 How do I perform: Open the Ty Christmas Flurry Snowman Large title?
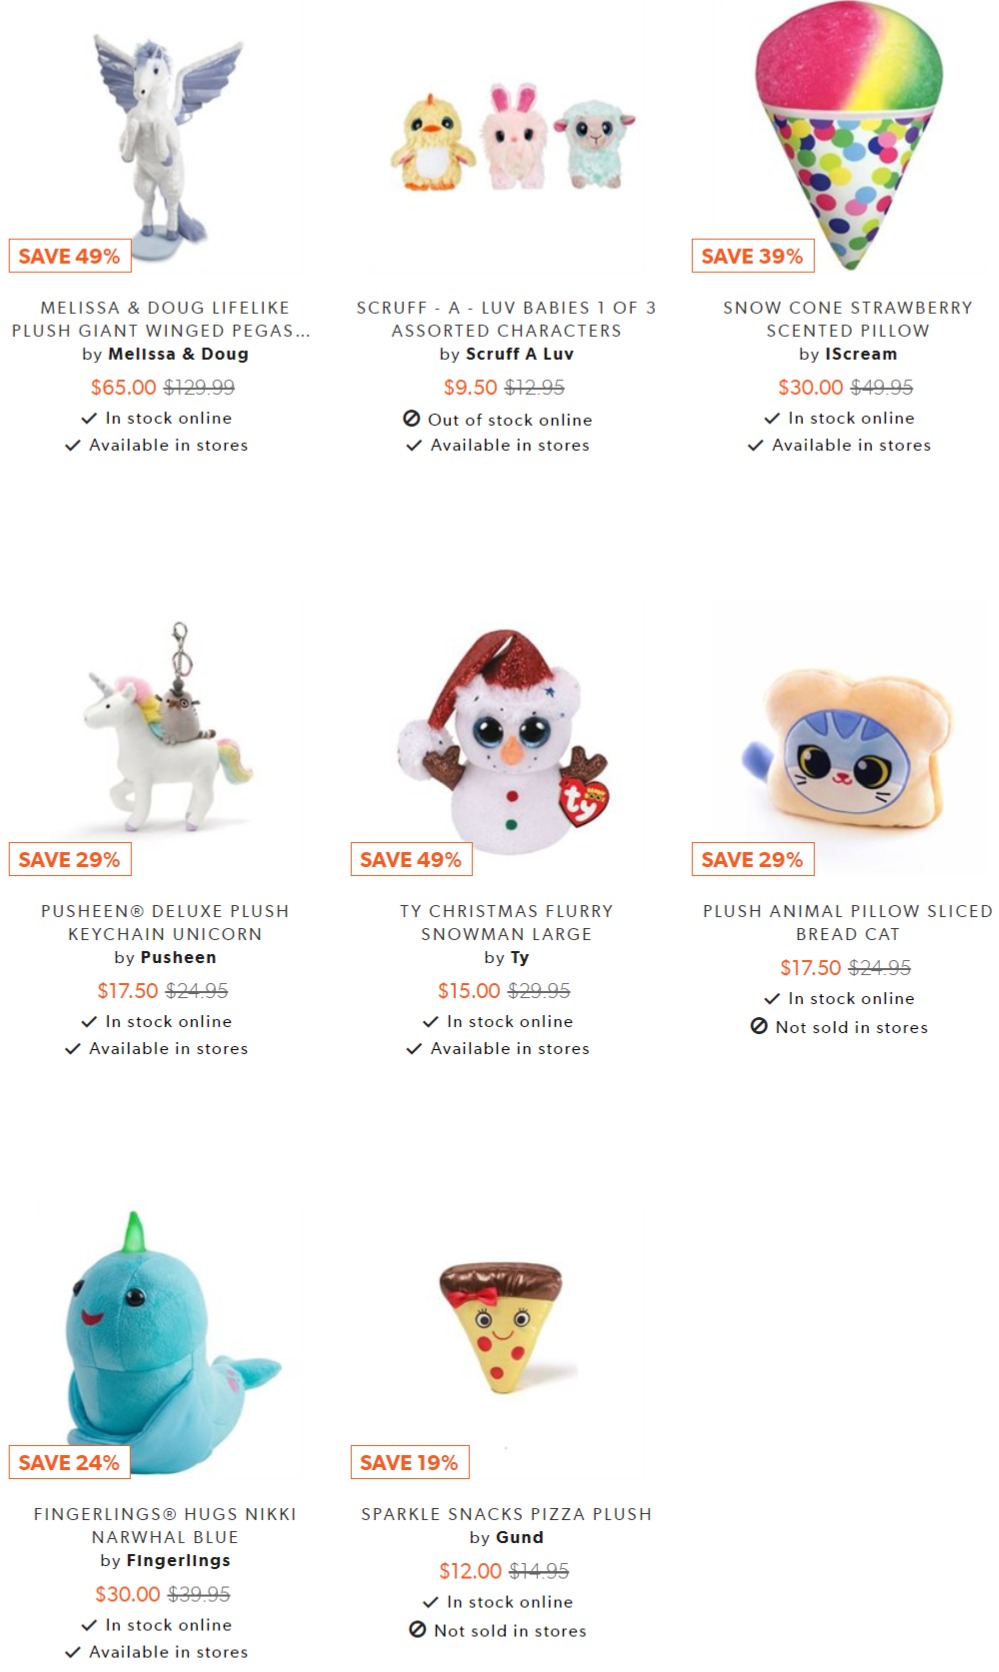(507, 922)
